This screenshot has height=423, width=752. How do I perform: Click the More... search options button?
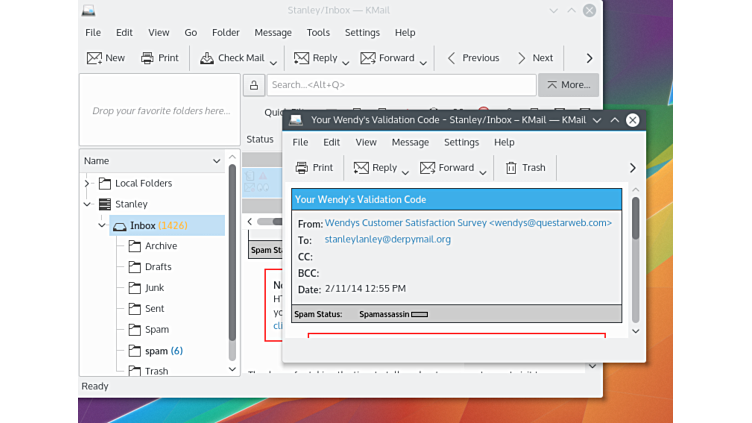click(568, 85)
